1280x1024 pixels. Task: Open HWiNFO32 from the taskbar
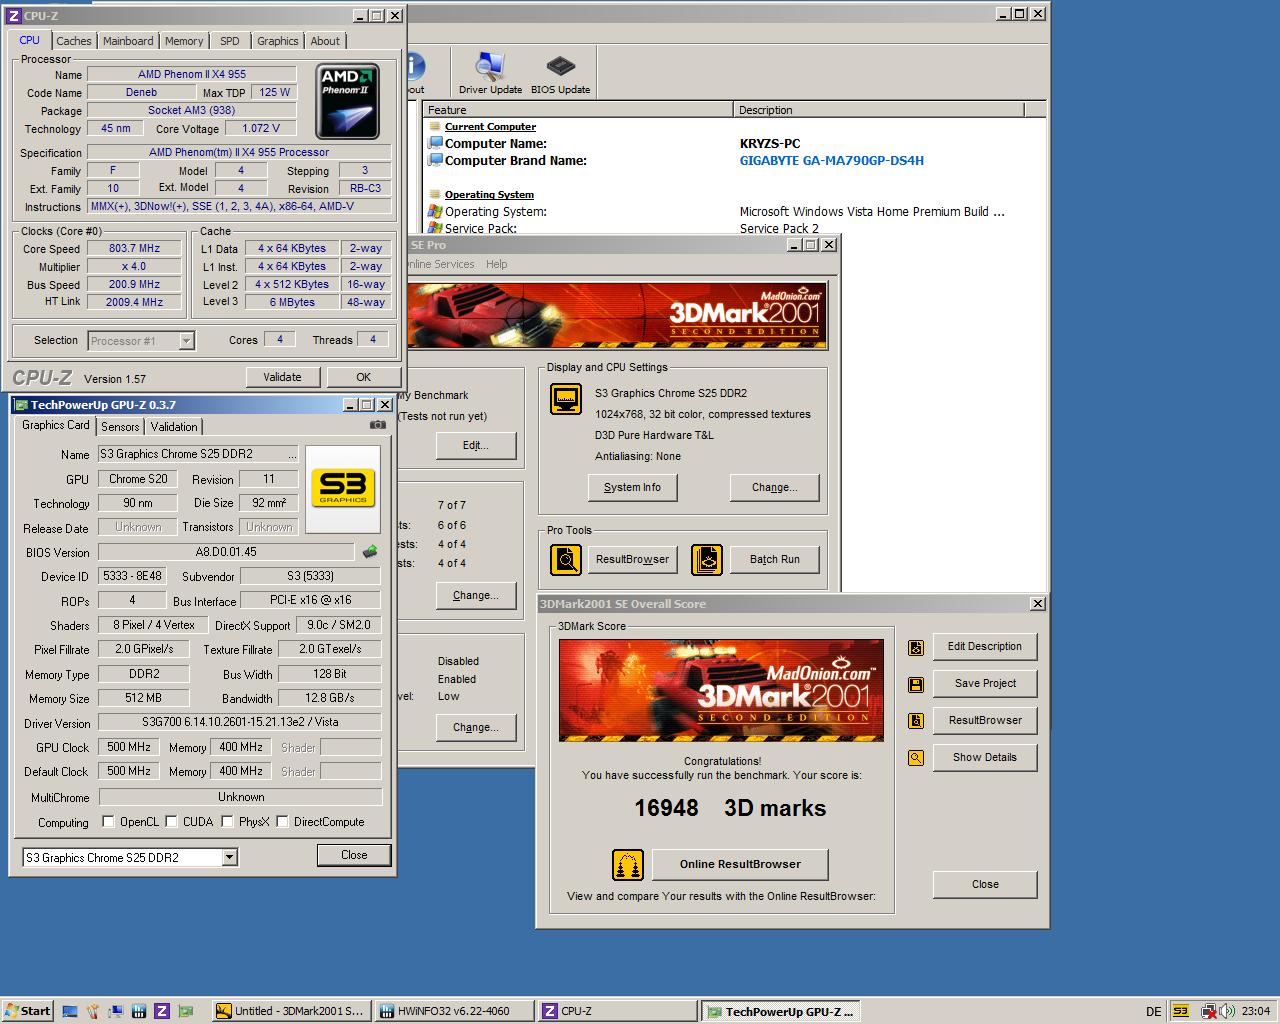[x=453, y=1011]
